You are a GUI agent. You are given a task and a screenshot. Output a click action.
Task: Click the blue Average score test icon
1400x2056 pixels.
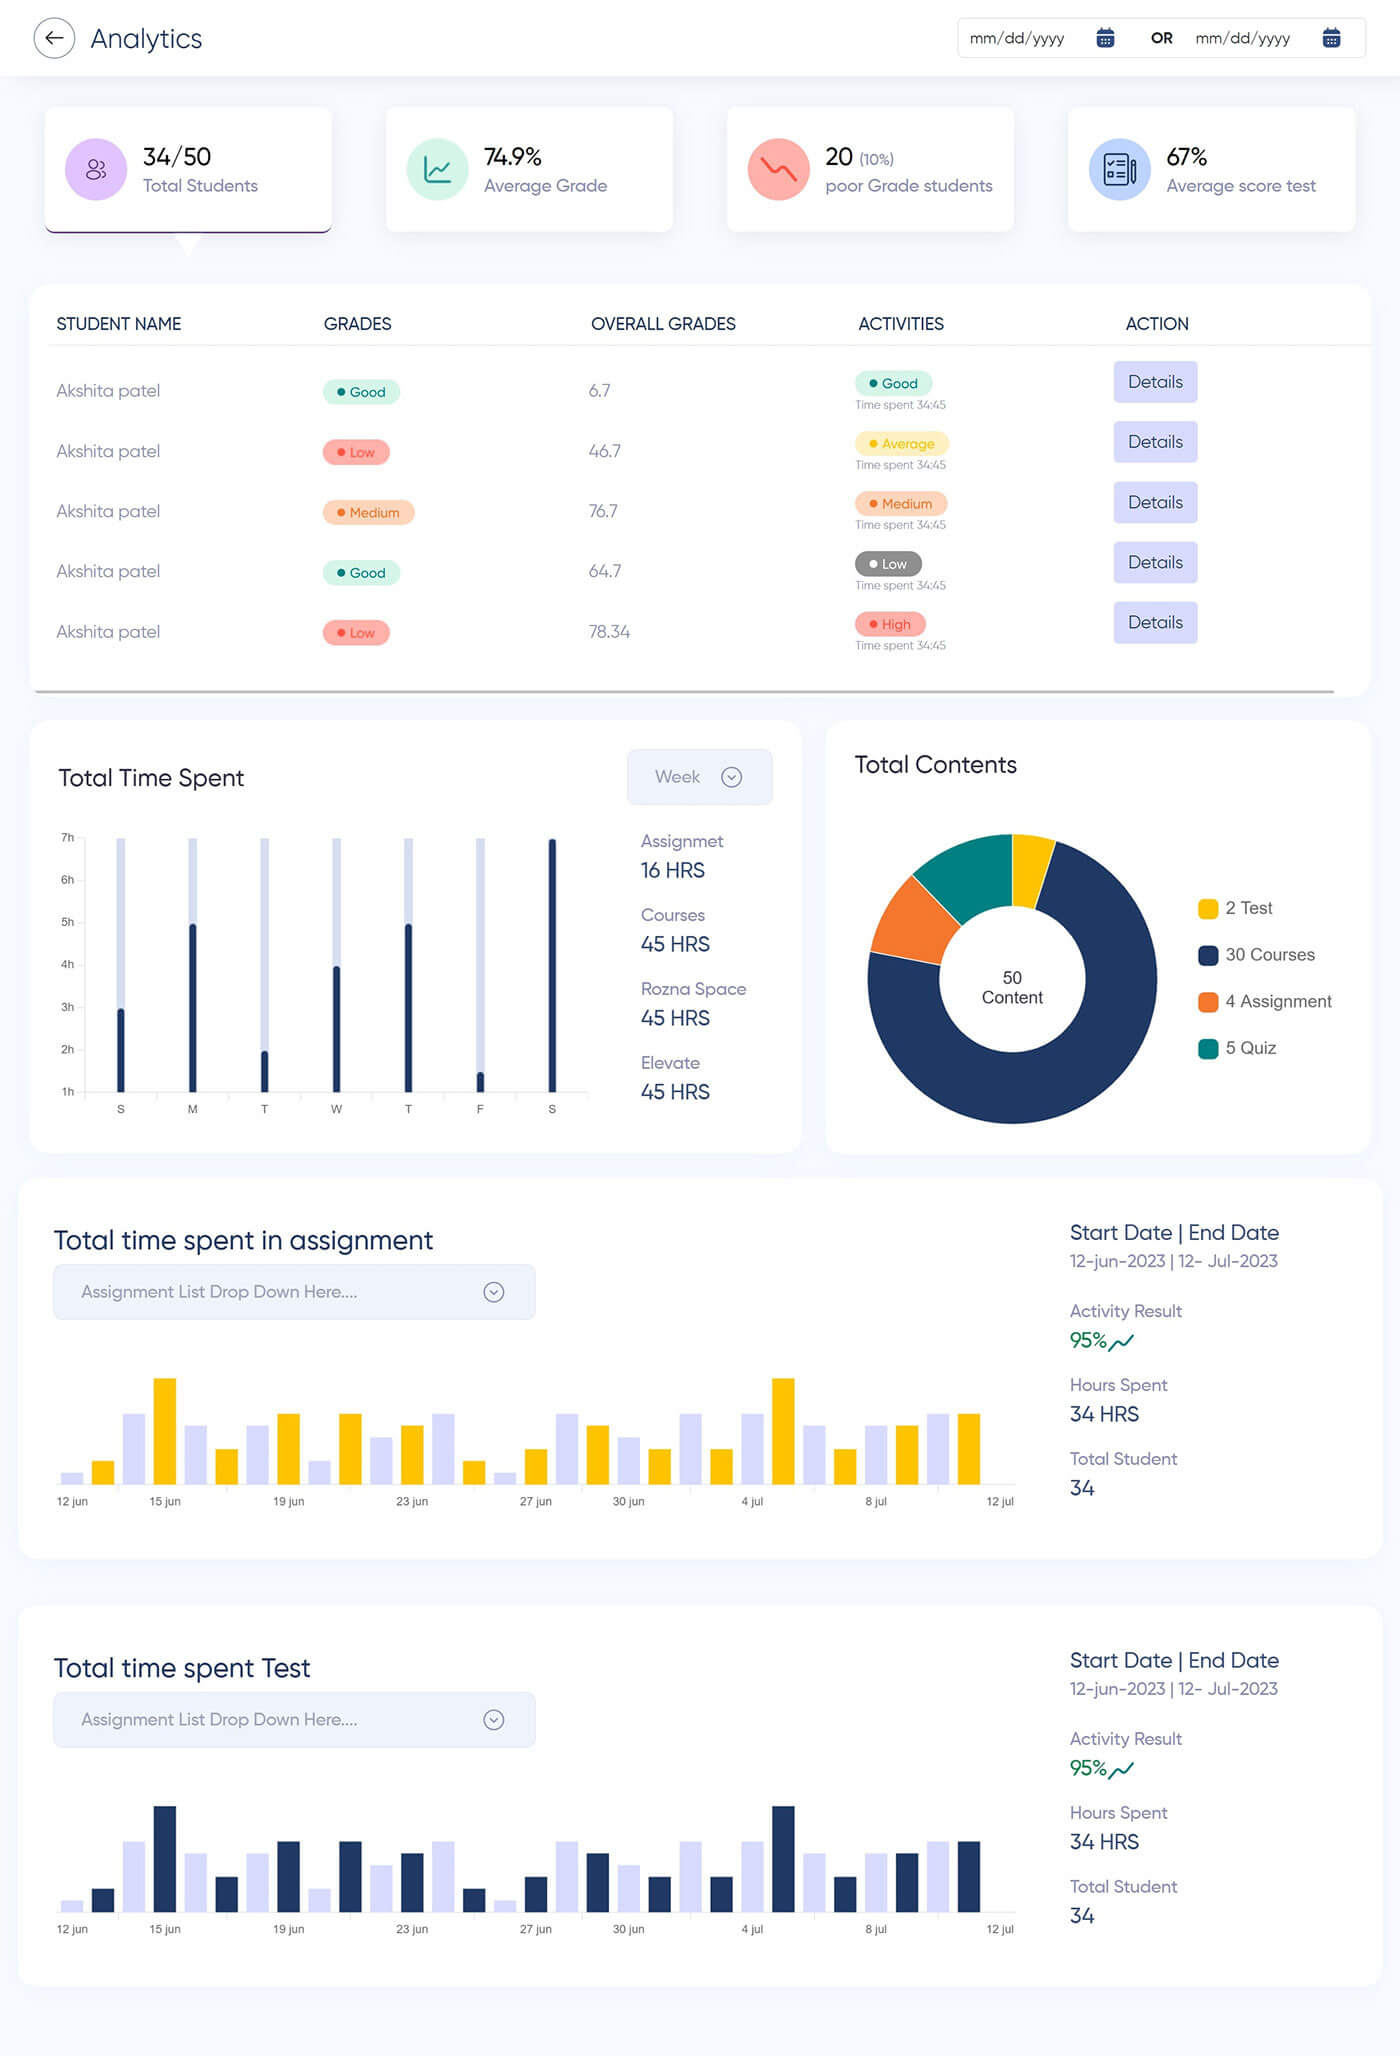1119,170
